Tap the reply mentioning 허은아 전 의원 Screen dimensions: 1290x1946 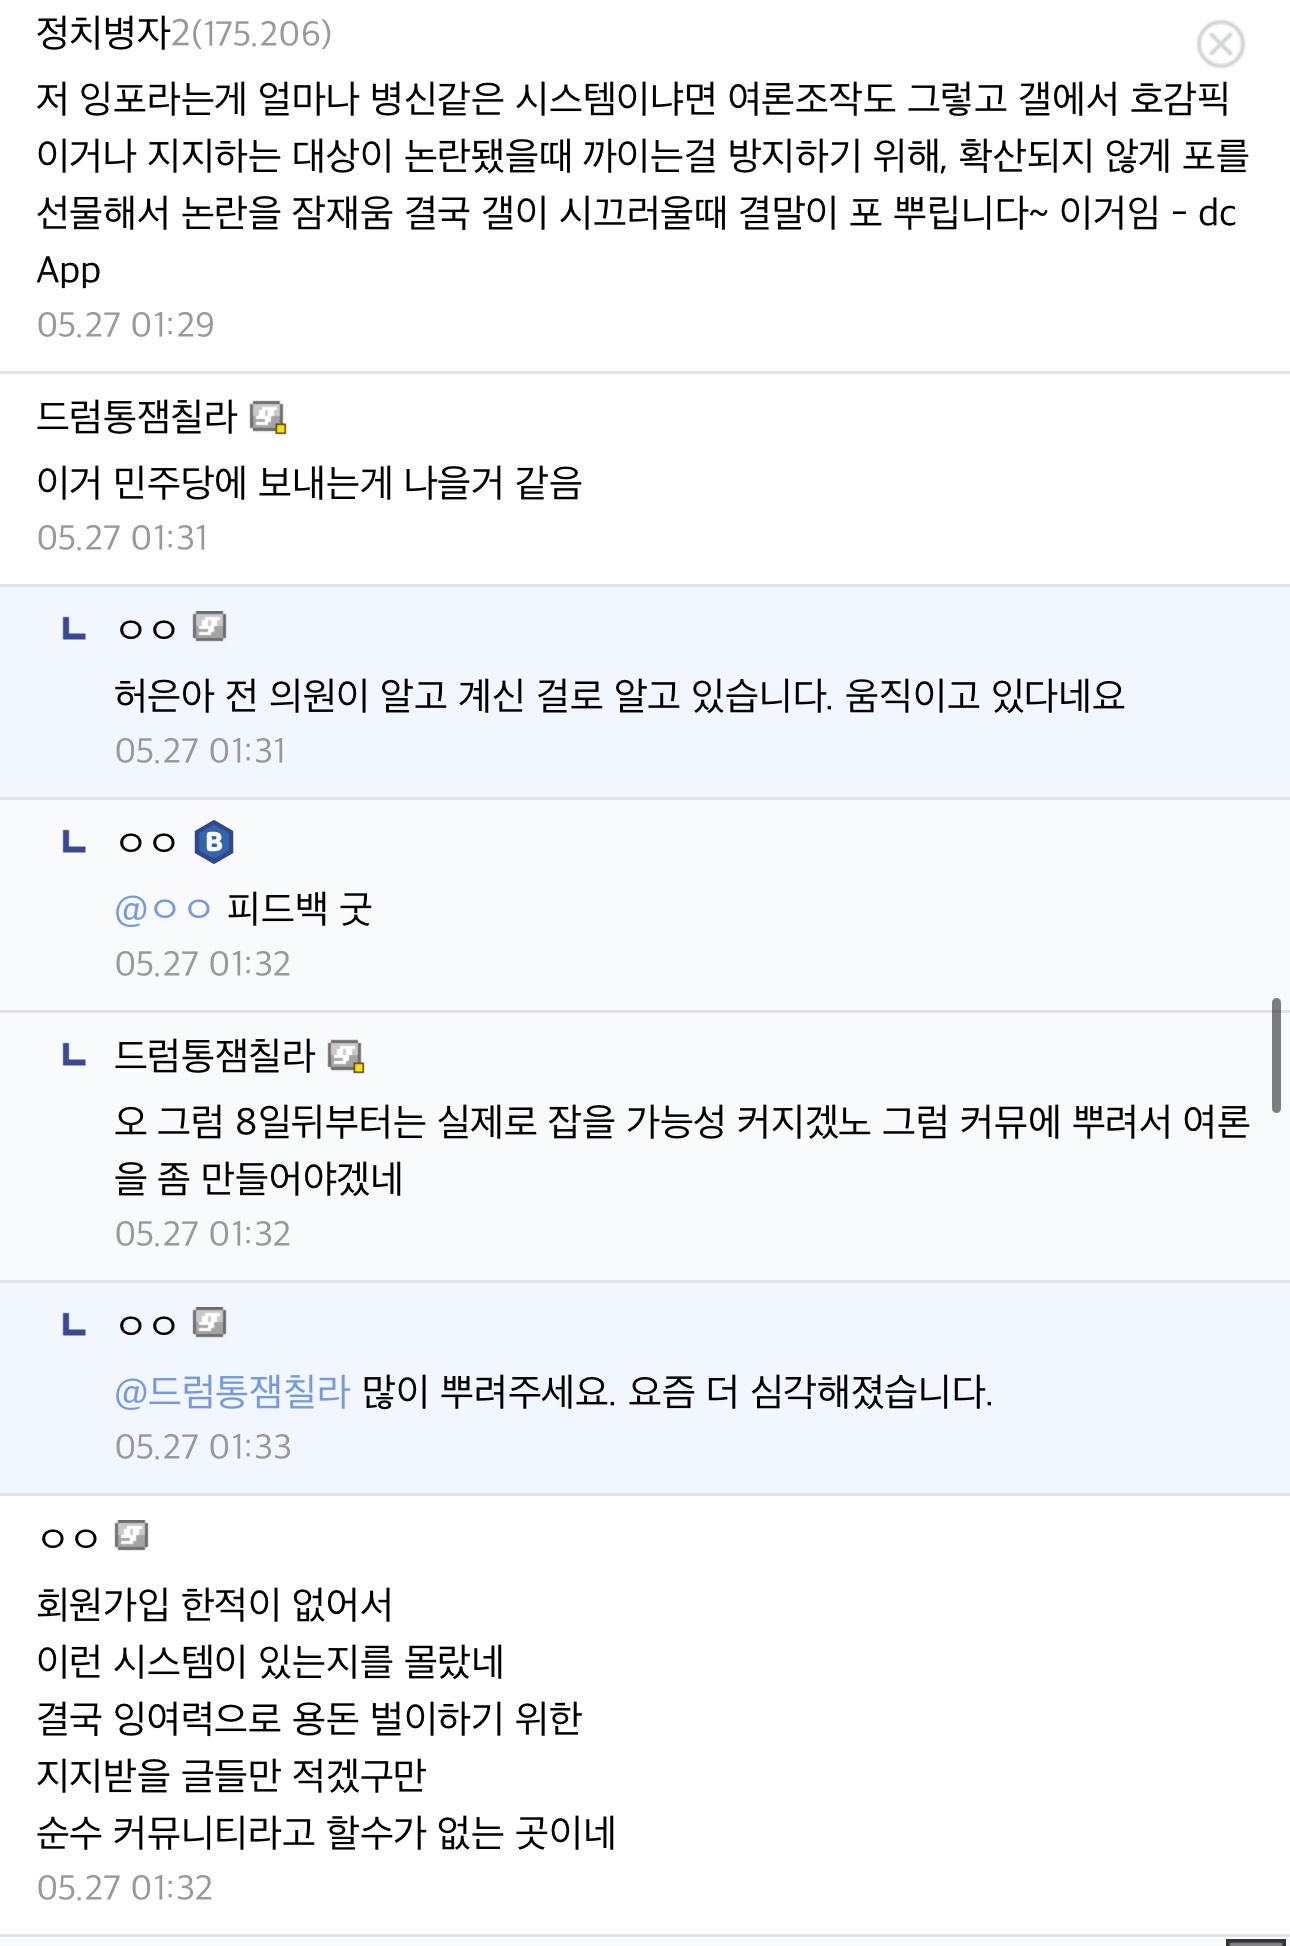[x=620, y=695]
